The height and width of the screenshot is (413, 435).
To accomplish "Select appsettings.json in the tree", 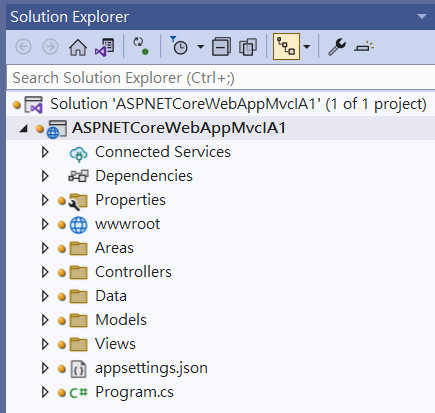I will (151, 368).
